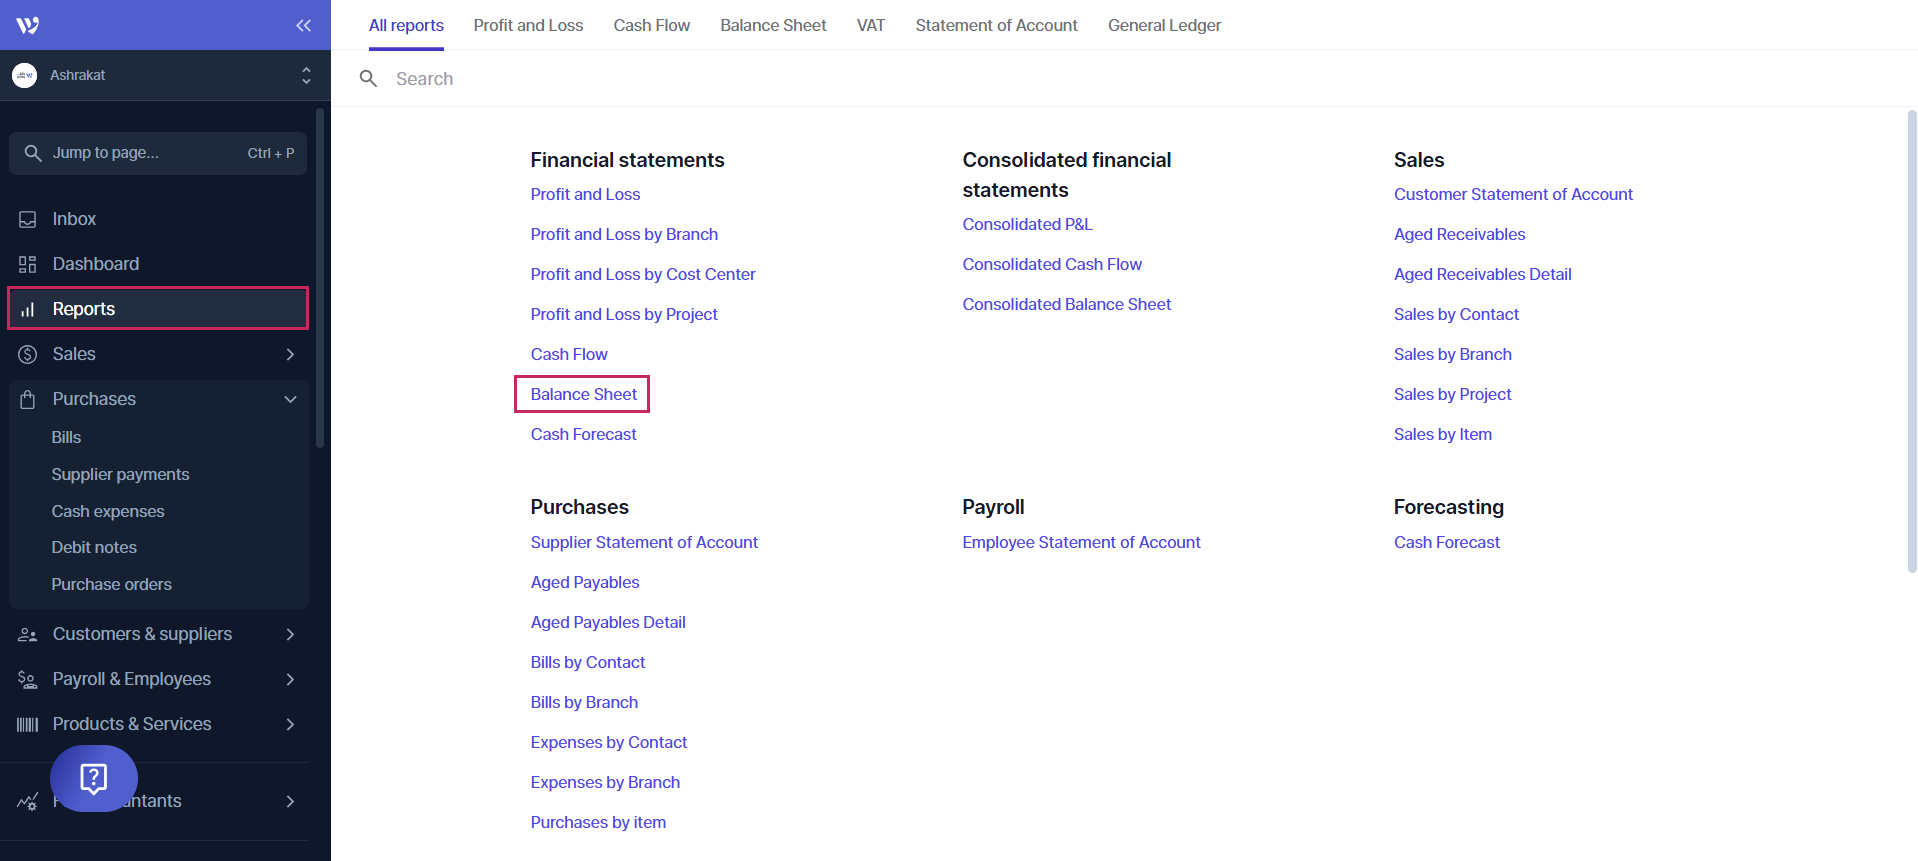The image size is (1918, 861).
Task: Click the Products & Services barcode icon
Action: click(x=28, y=724)
